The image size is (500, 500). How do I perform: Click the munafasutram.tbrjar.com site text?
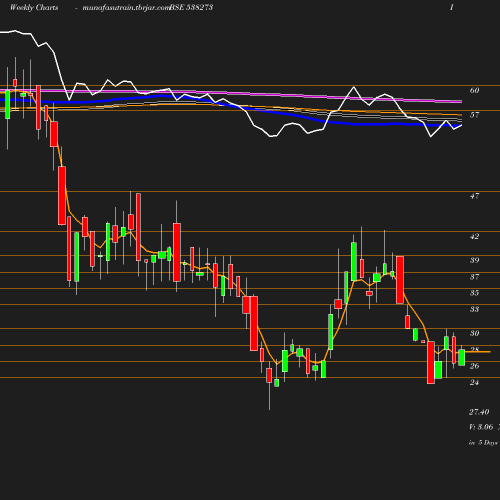pyautogui.click(x=126, y=8)
